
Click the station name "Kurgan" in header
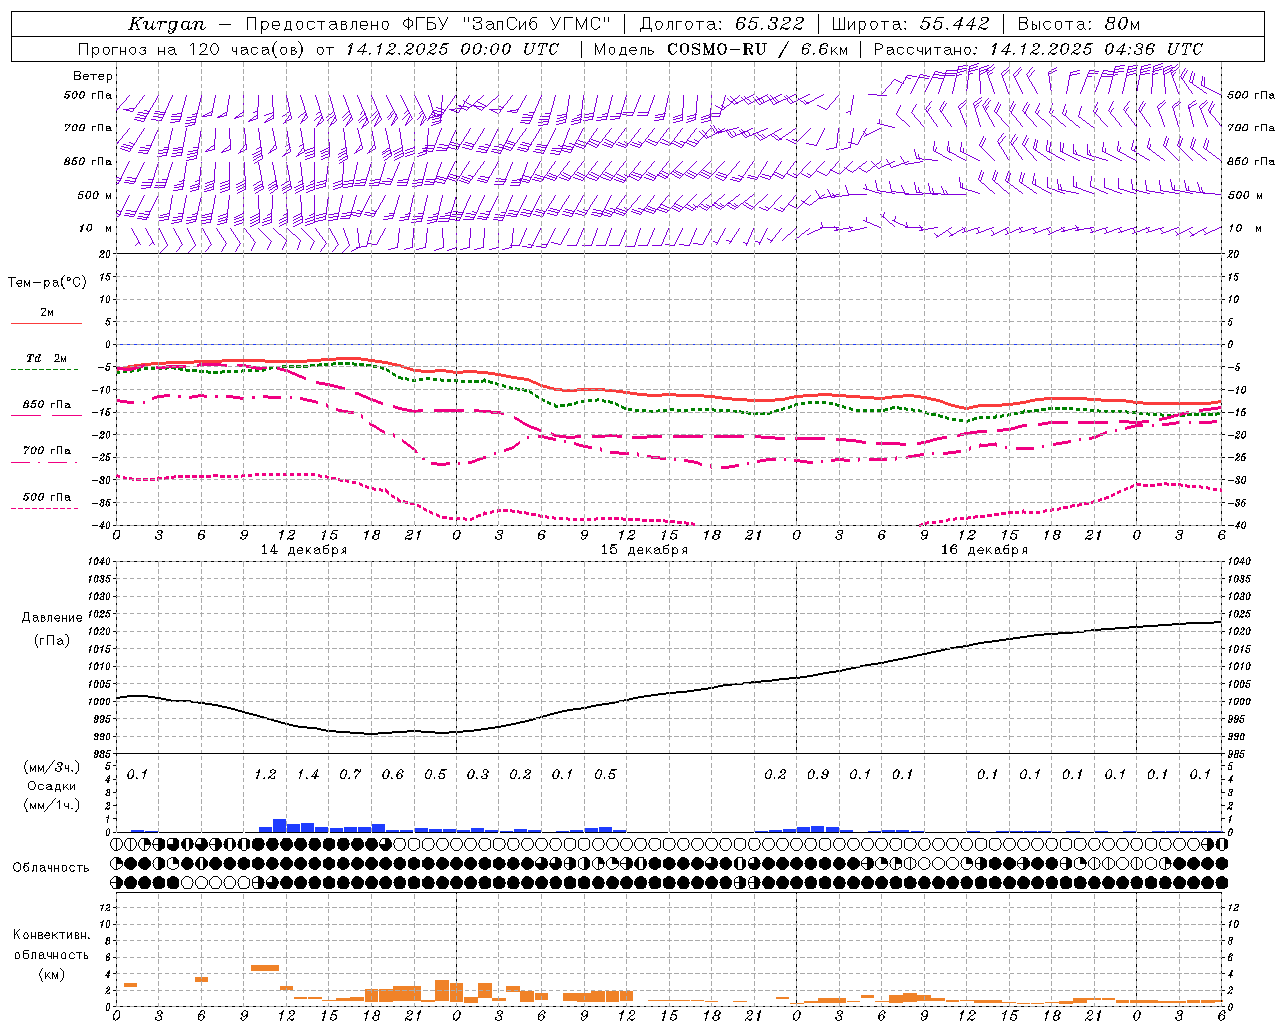point(167,24)
